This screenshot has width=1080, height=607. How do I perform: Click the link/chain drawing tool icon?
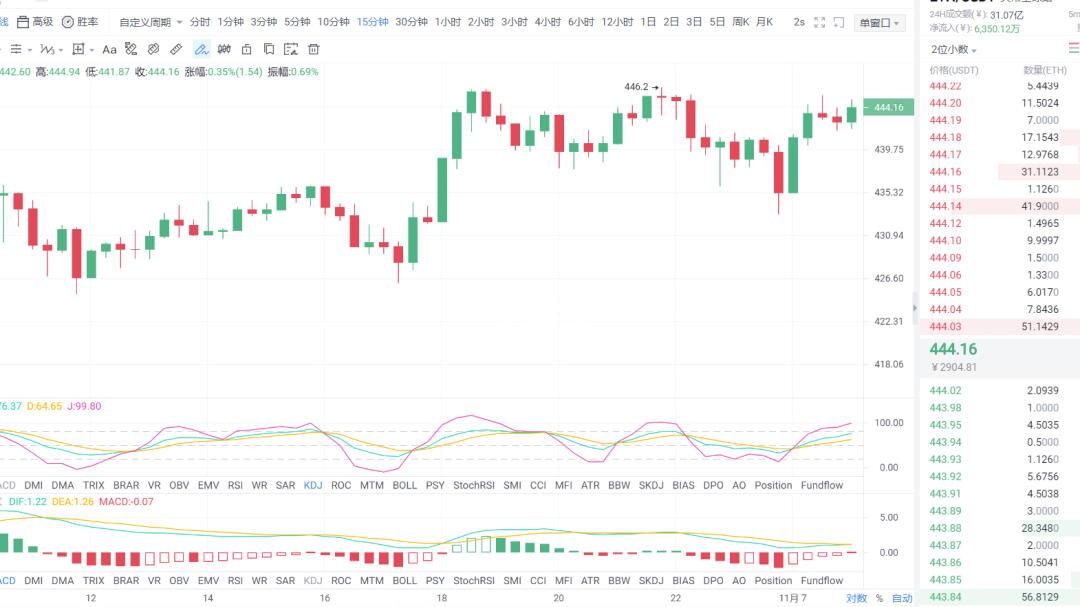point(153,49)
